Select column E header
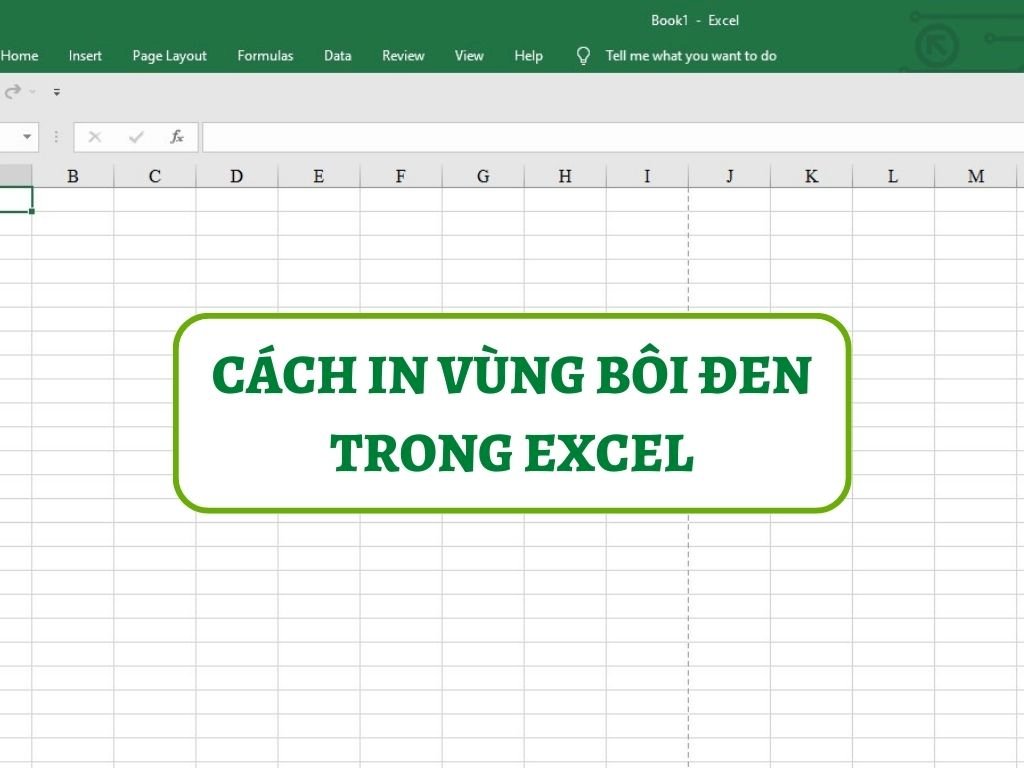1024x768 pixels. pos(319,176)
